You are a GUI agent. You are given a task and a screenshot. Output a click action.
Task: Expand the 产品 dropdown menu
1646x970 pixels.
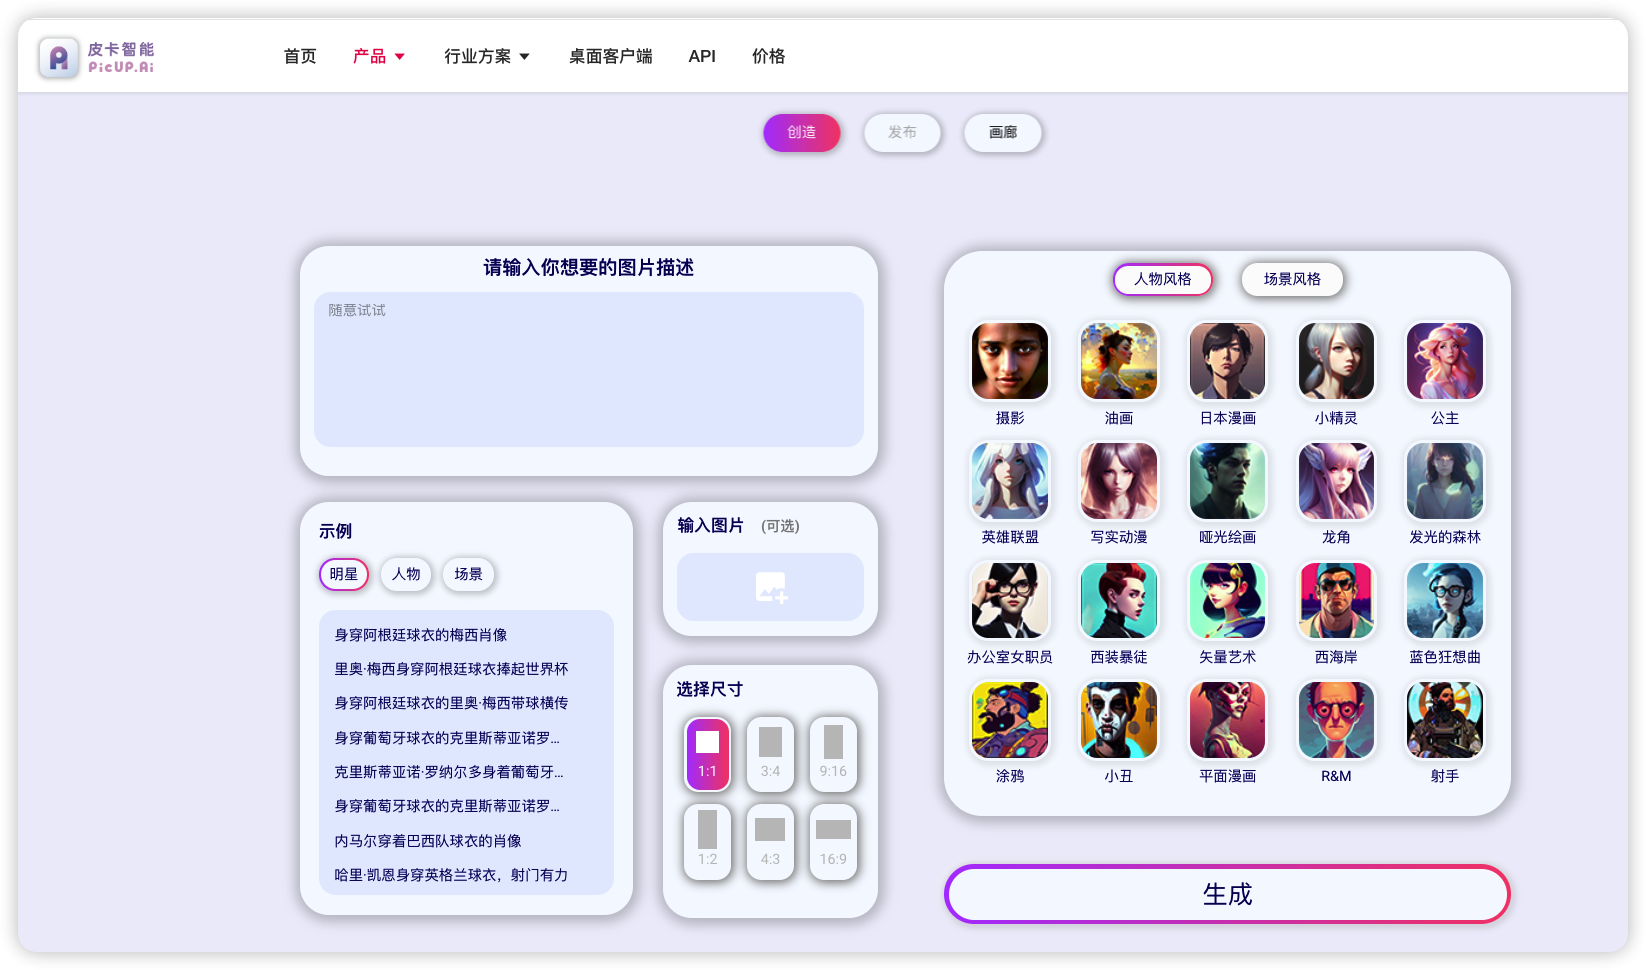point(379,57)
